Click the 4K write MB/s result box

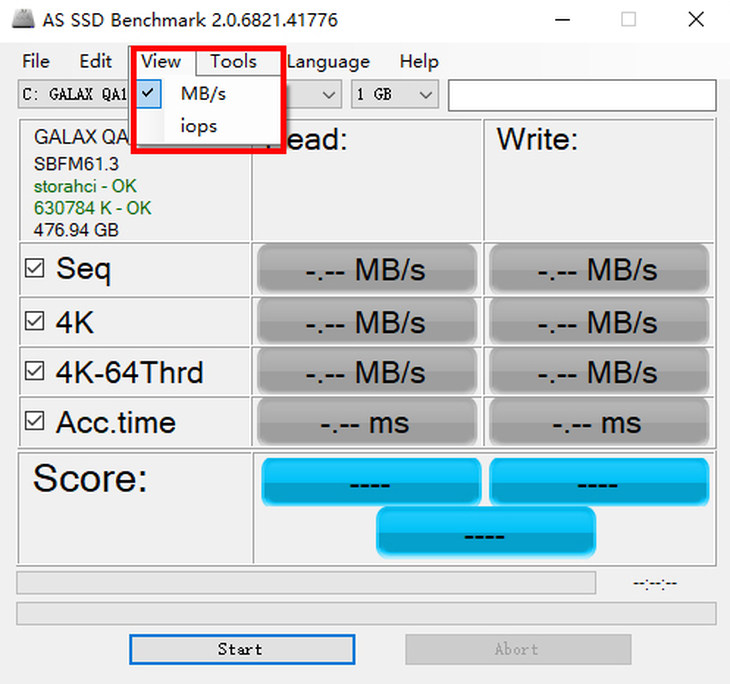599,322
